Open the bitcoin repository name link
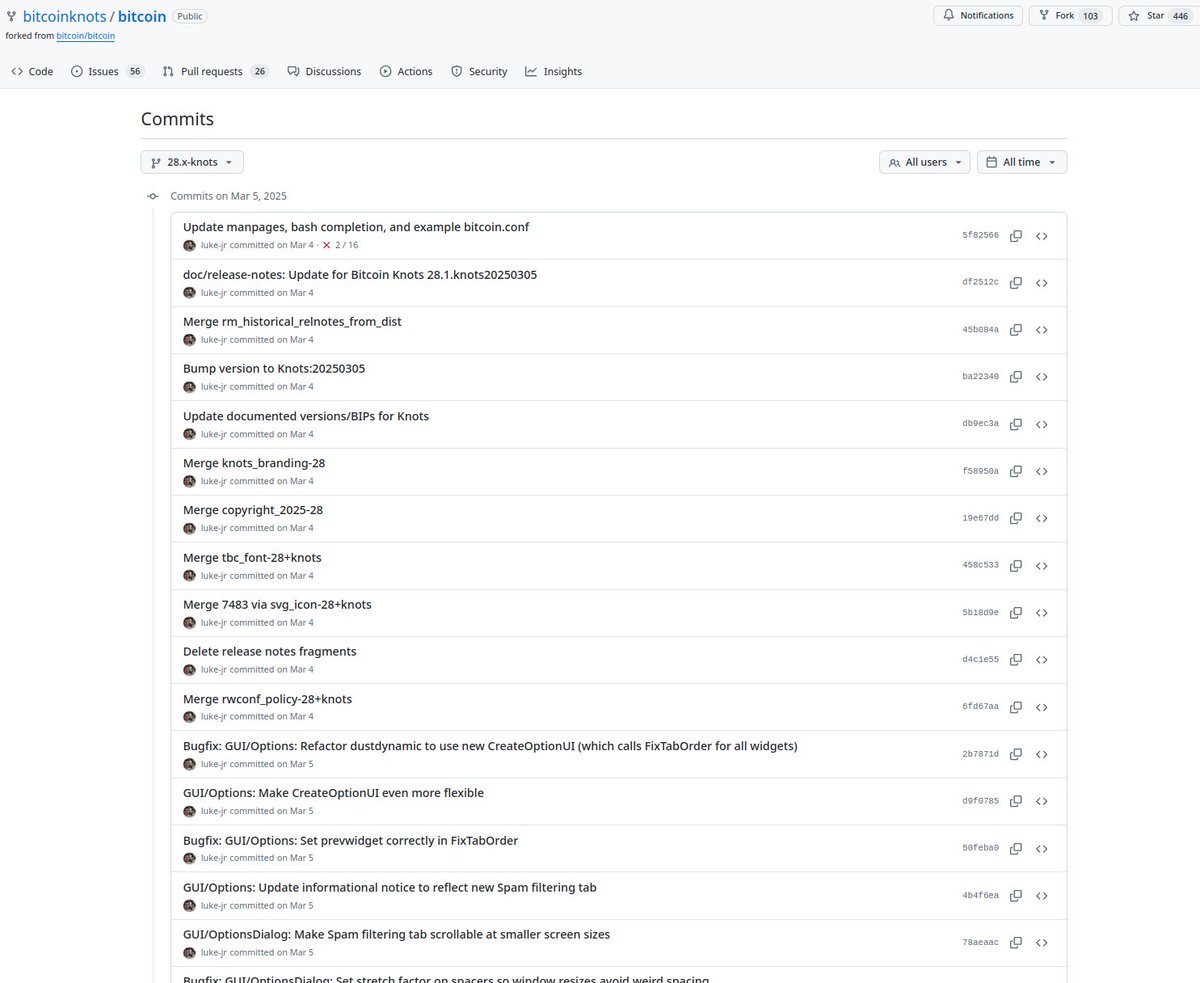 pyautogui.click(x=142, y=17)
